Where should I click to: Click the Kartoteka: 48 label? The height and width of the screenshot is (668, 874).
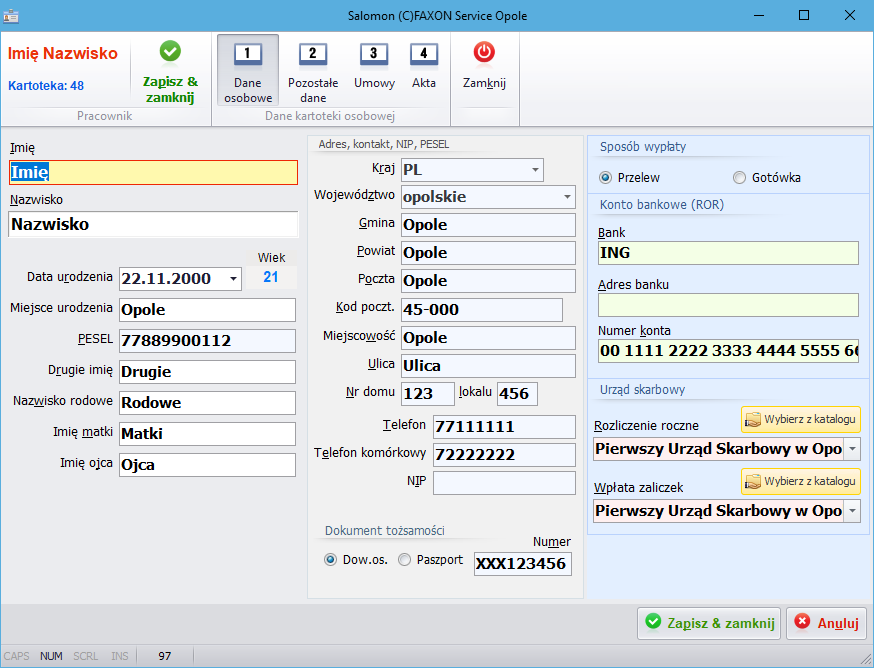coord(46,86)
